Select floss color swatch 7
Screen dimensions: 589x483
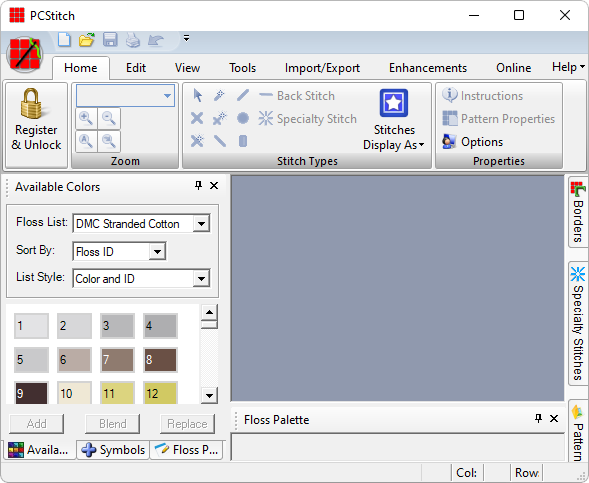[x=117, y=360]
